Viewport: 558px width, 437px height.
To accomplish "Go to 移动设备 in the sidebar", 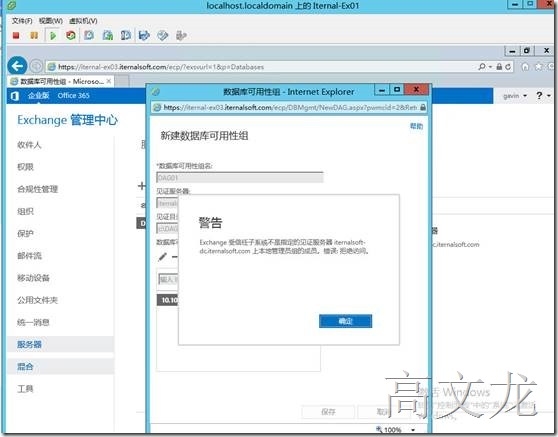I will (x=33, y=278).
